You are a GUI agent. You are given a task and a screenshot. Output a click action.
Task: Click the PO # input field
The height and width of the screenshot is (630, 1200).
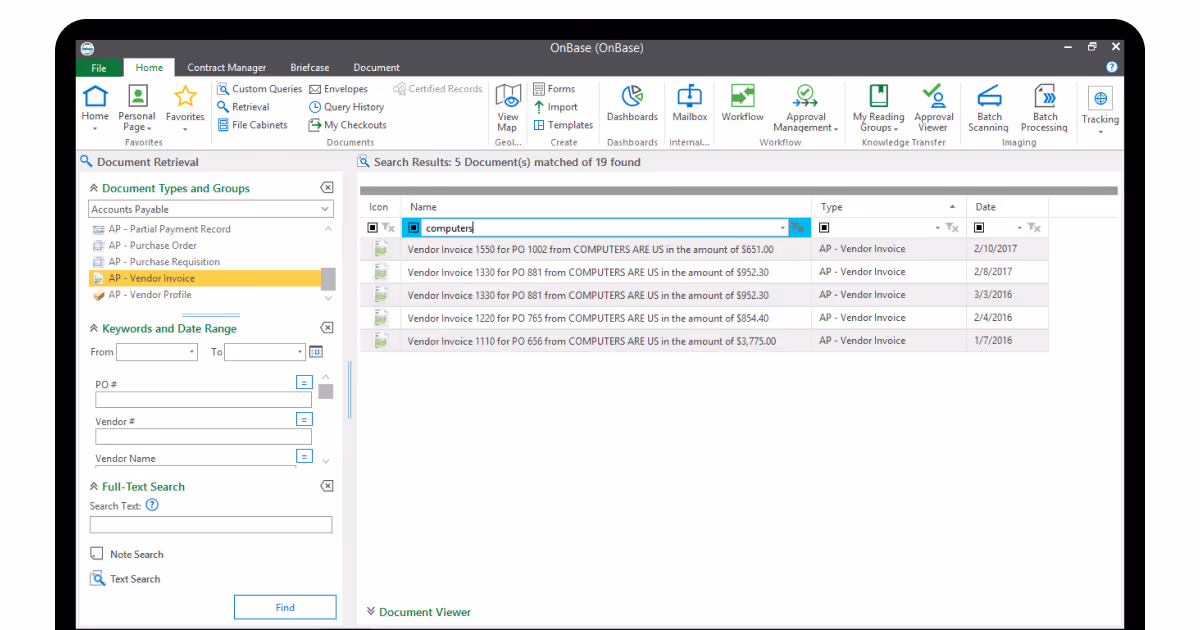(203, 399)
